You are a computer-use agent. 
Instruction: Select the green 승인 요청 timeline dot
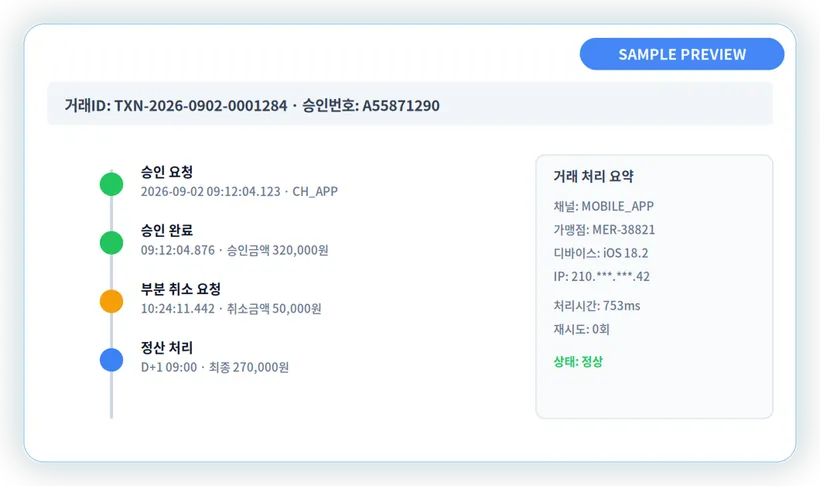pos(111,184)
